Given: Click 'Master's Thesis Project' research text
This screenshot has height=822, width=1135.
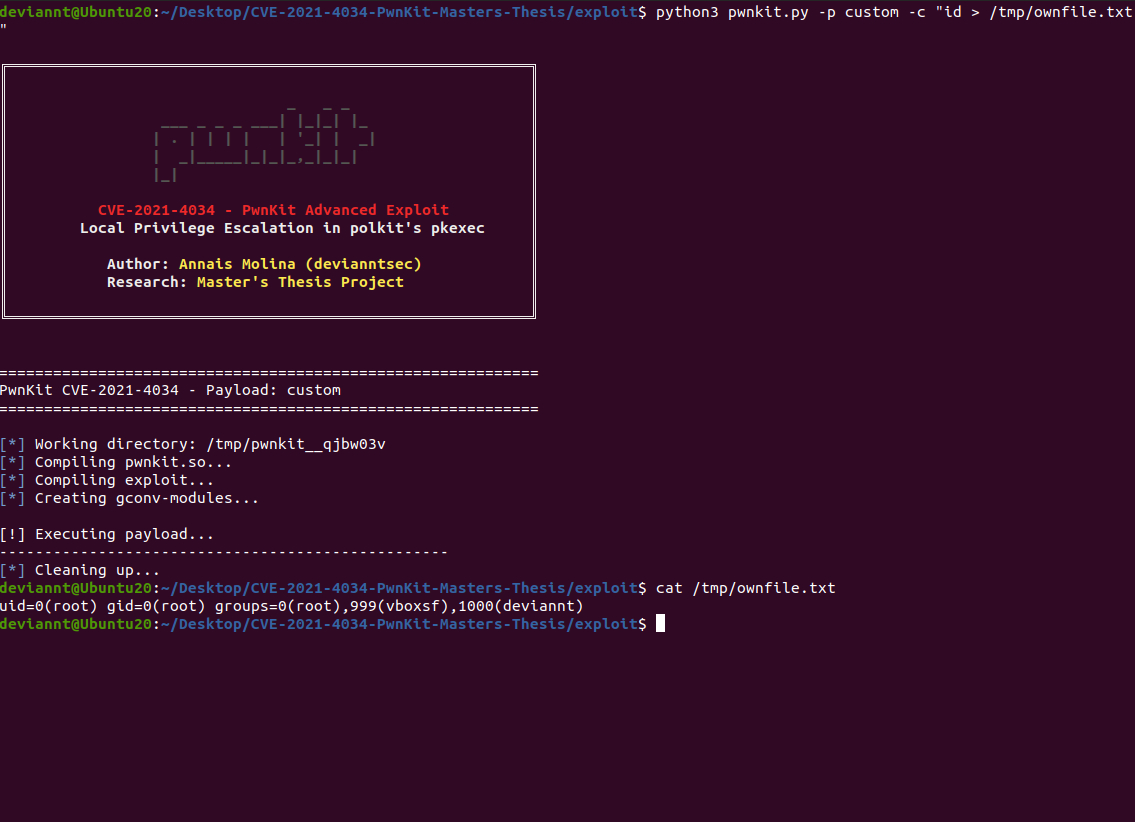Looking at the screenshot, I should (300, 282).
